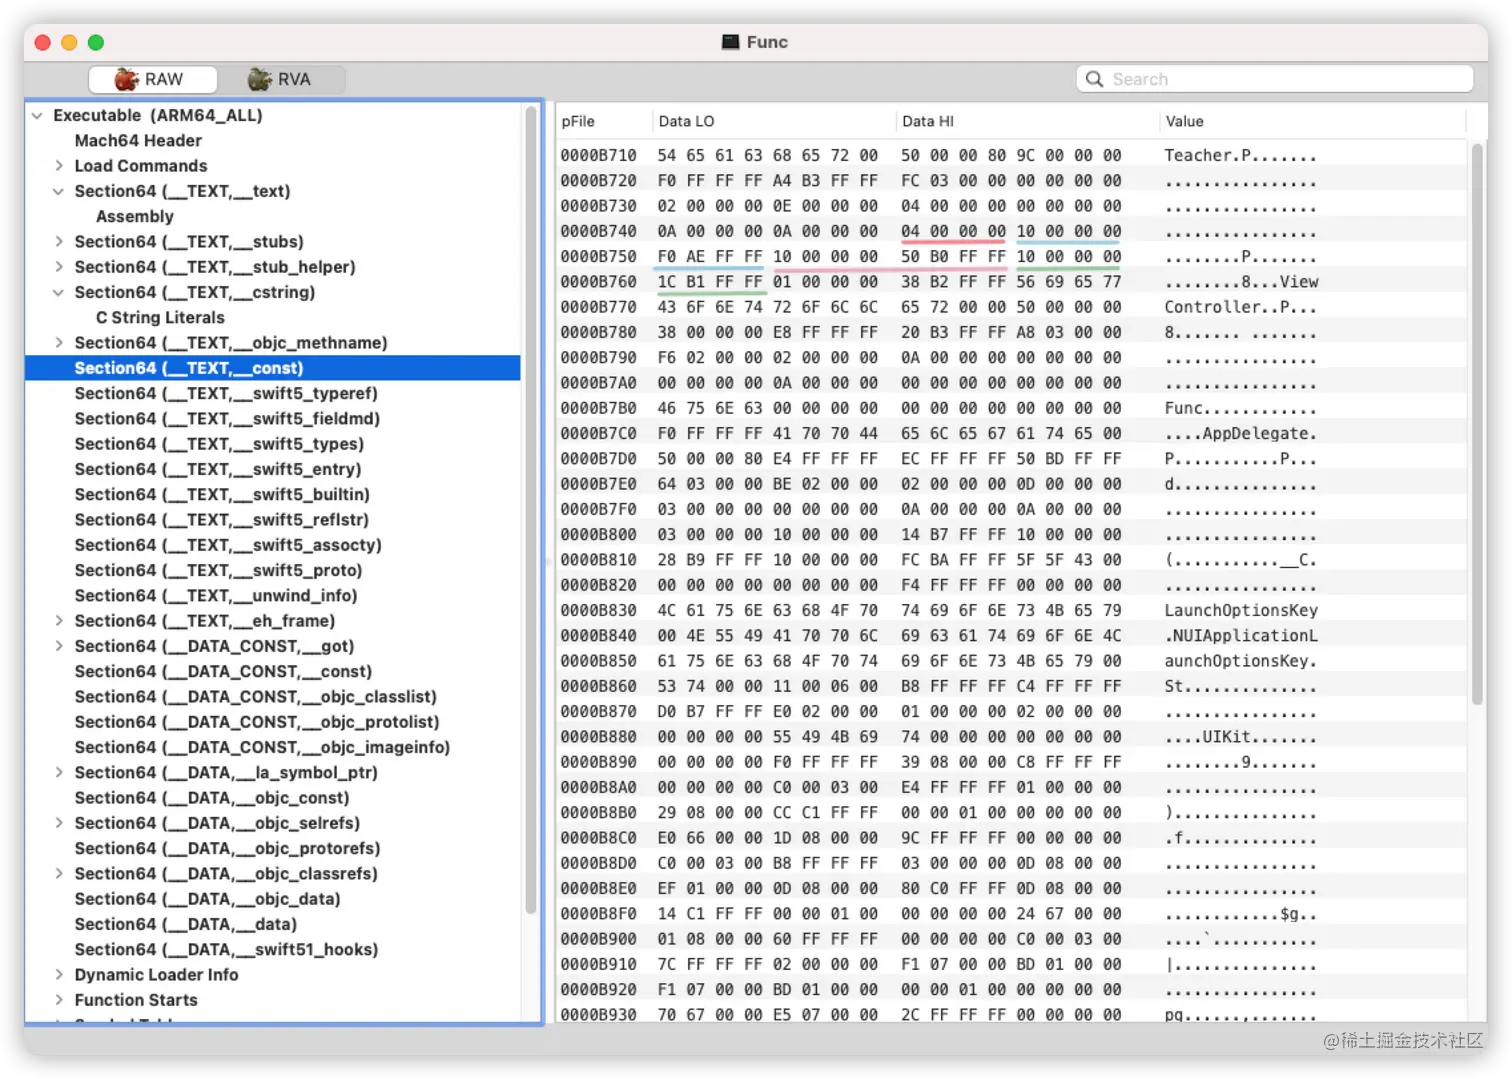Select hex row at offset 0000B710
The height and width of the screenshot is (1079, 1512).
[1012, 156]
